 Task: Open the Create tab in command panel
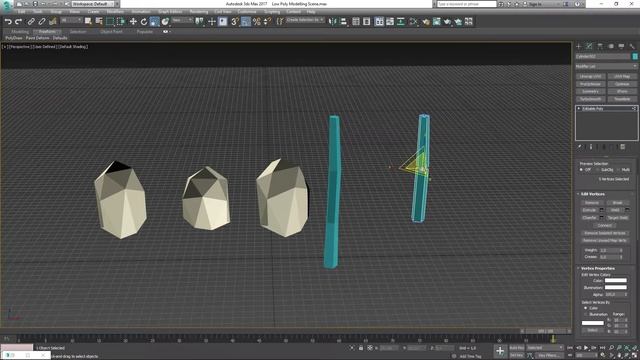pyautogui.click(x=579, y=46)
